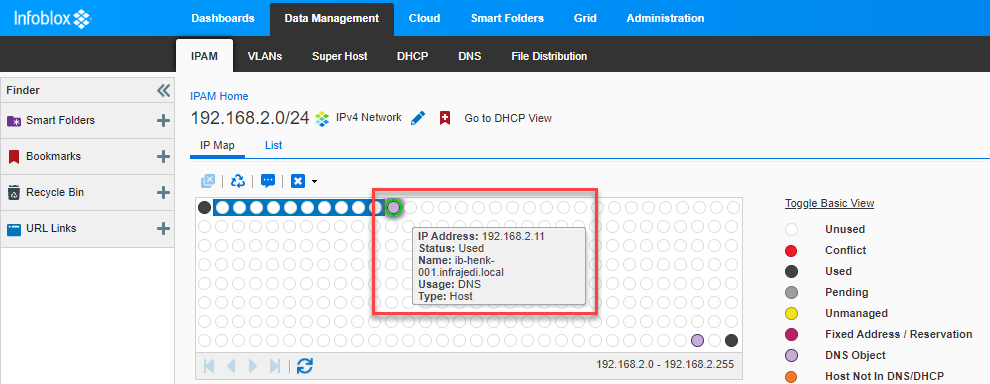Switch to List view tab
990x384 pixels.
[273, 145]
